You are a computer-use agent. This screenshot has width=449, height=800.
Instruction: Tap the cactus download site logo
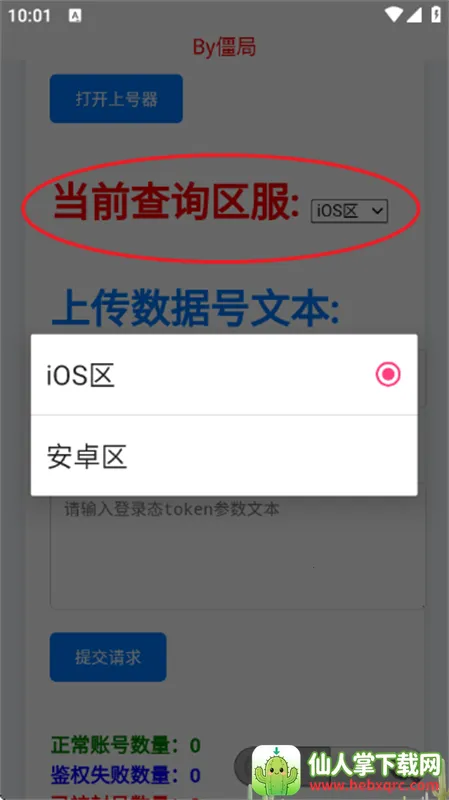click(x=276, y=769)
